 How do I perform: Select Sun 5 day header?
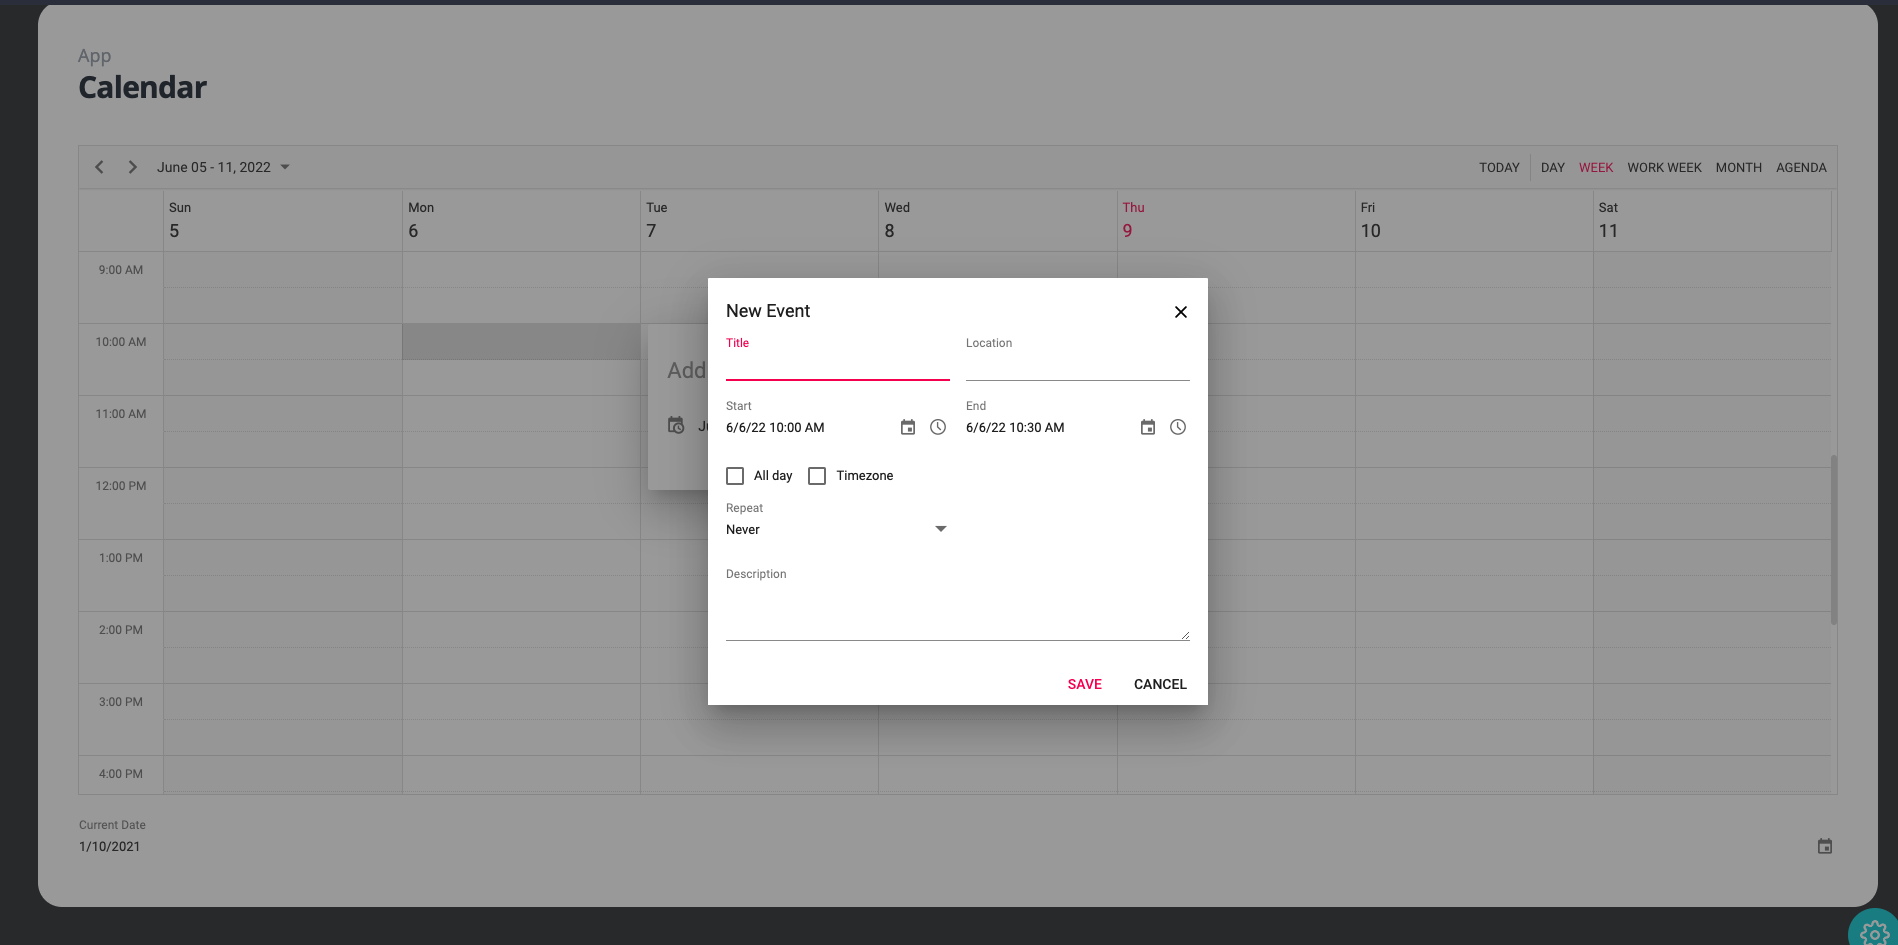coord(283,220)
